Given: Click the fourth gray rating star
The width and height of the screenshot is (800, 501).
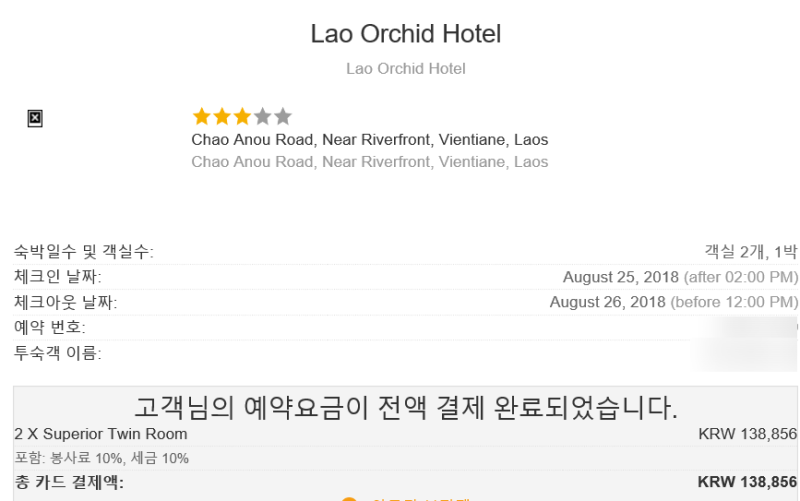Looking at the screenshot, I should pos(262,116).
